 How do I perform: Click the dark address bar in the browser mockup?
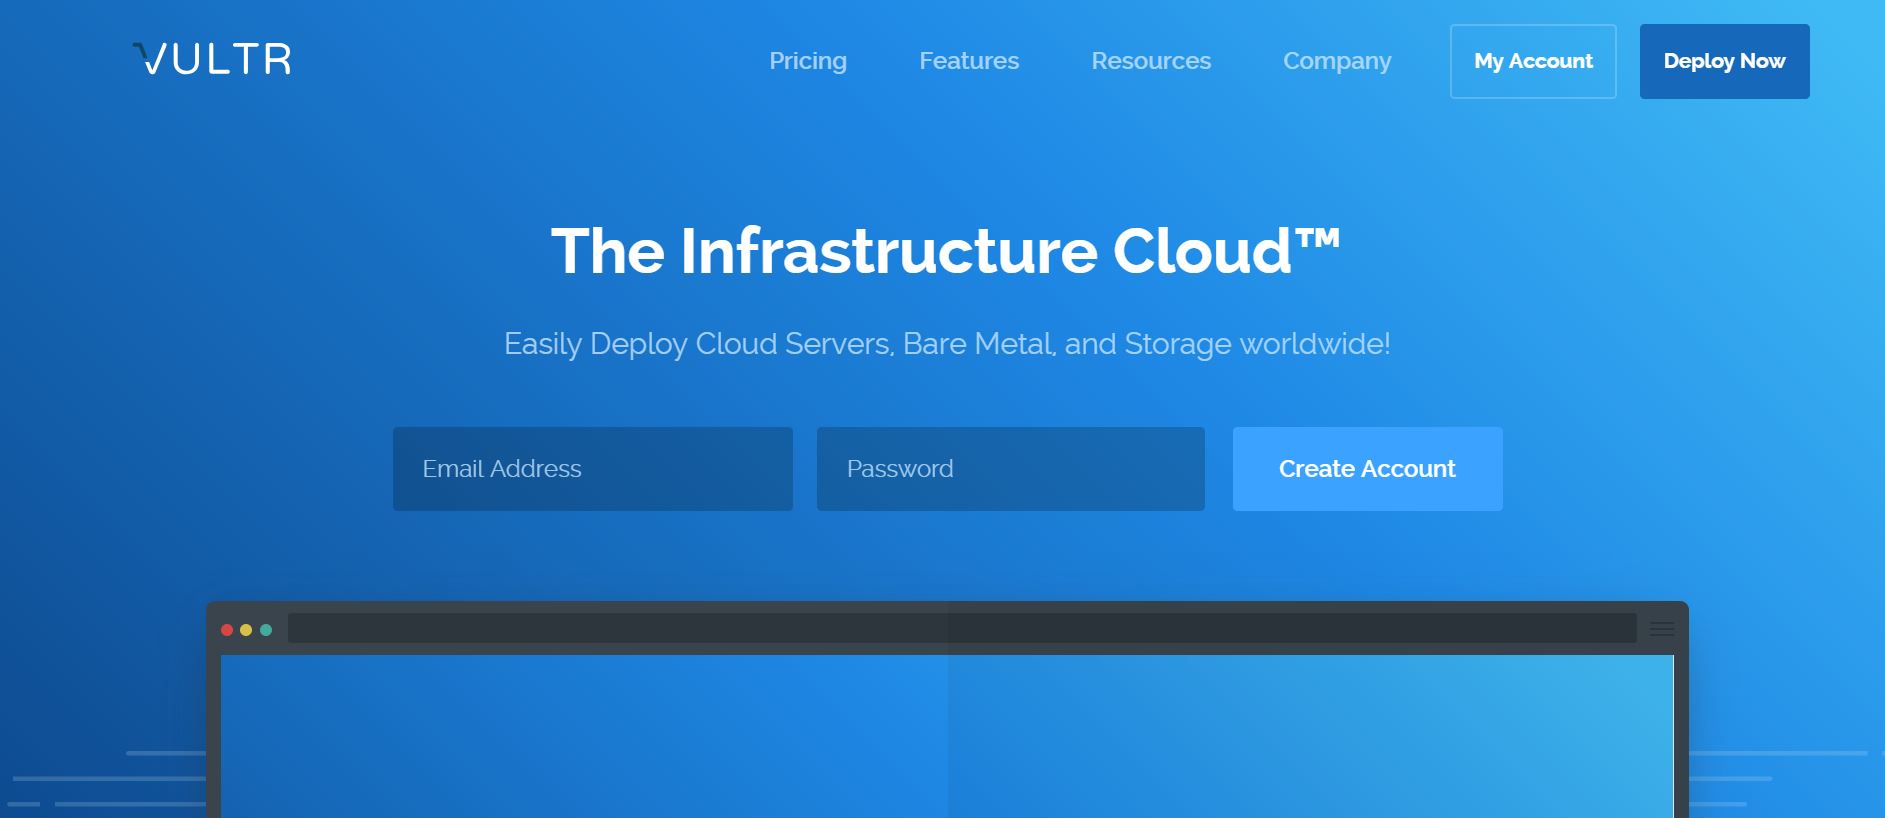(960, 628)
